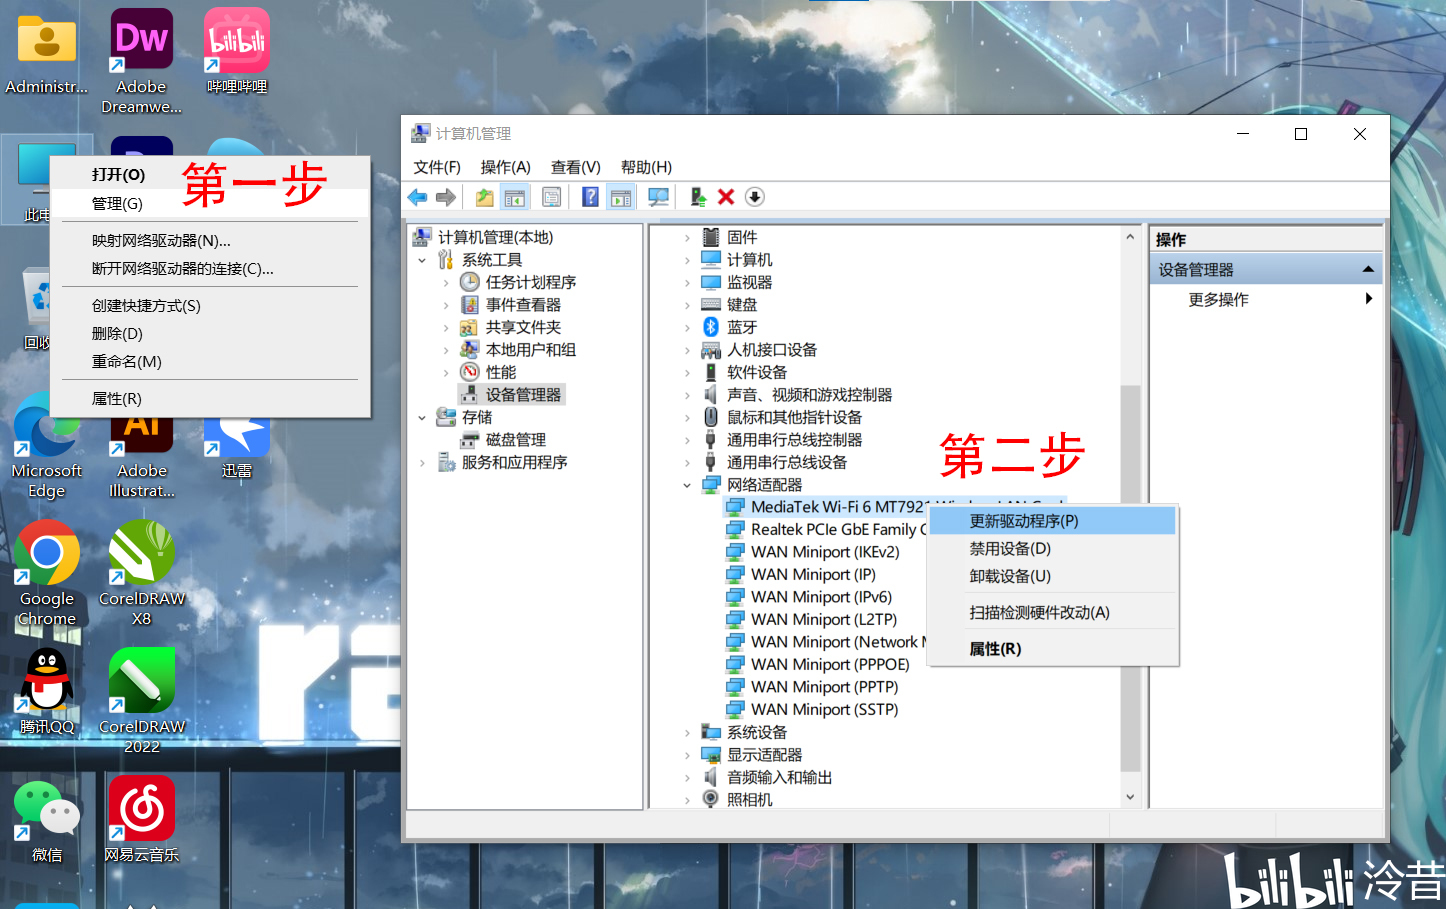Select 禁用设备(D) in context menu

[1053, 548]
